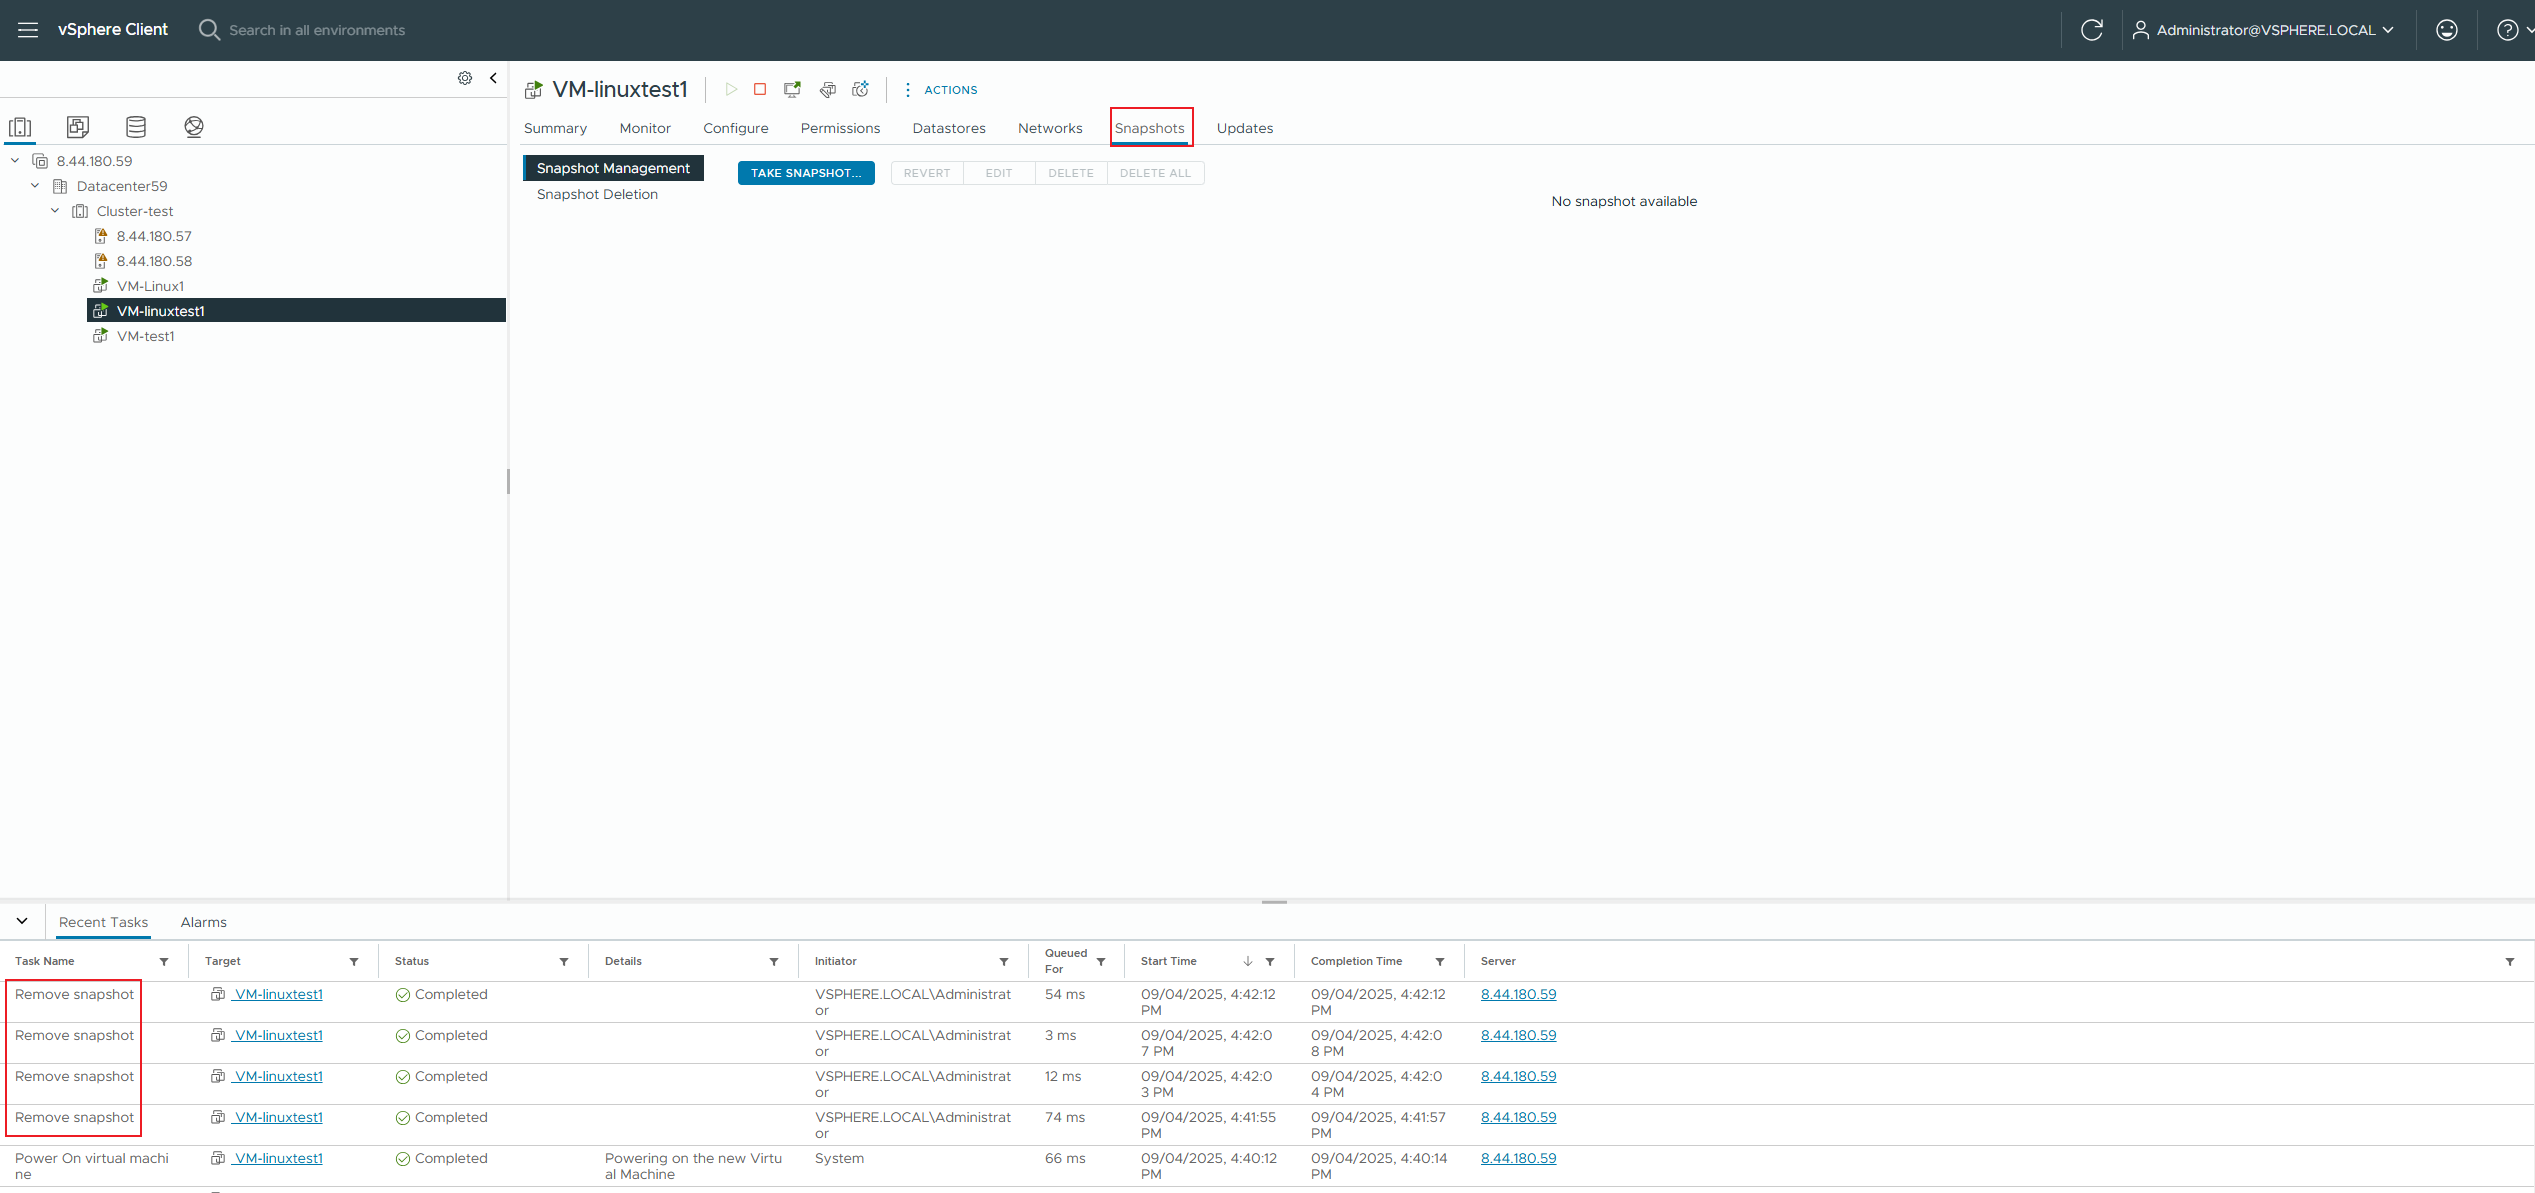Open the Configure tab
This screenshot has height=1193, width=2535.
coord(736,128)
